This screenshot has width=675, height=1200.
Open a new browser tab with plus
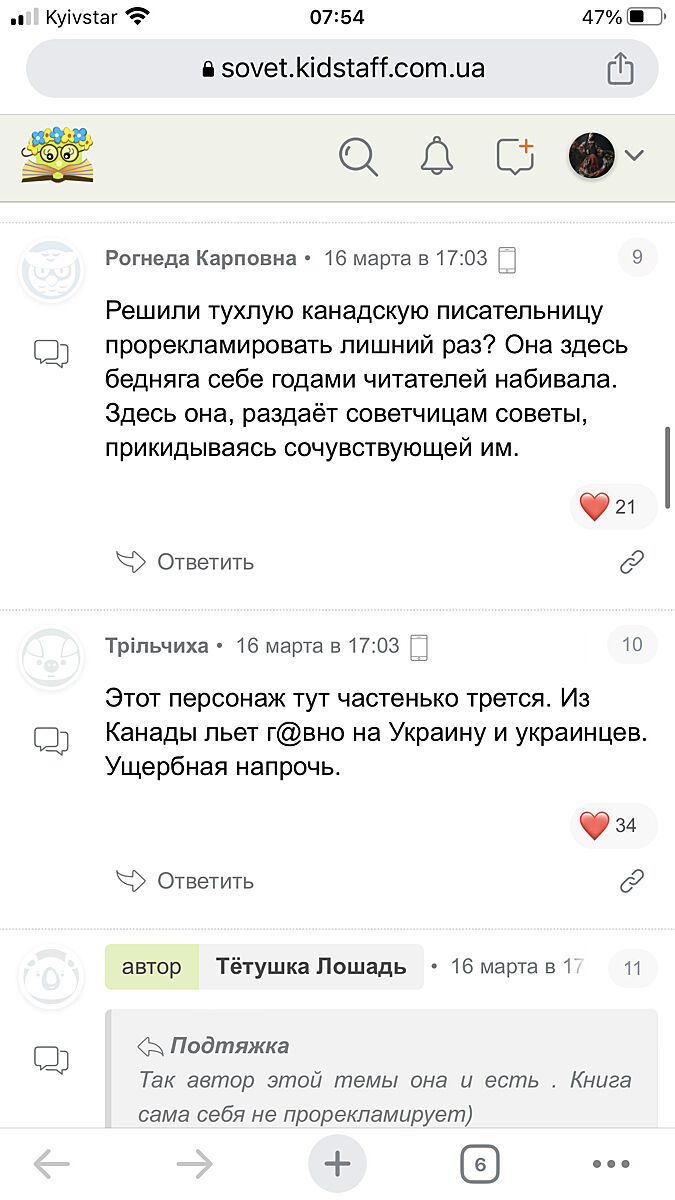[x=337, y=1164]
